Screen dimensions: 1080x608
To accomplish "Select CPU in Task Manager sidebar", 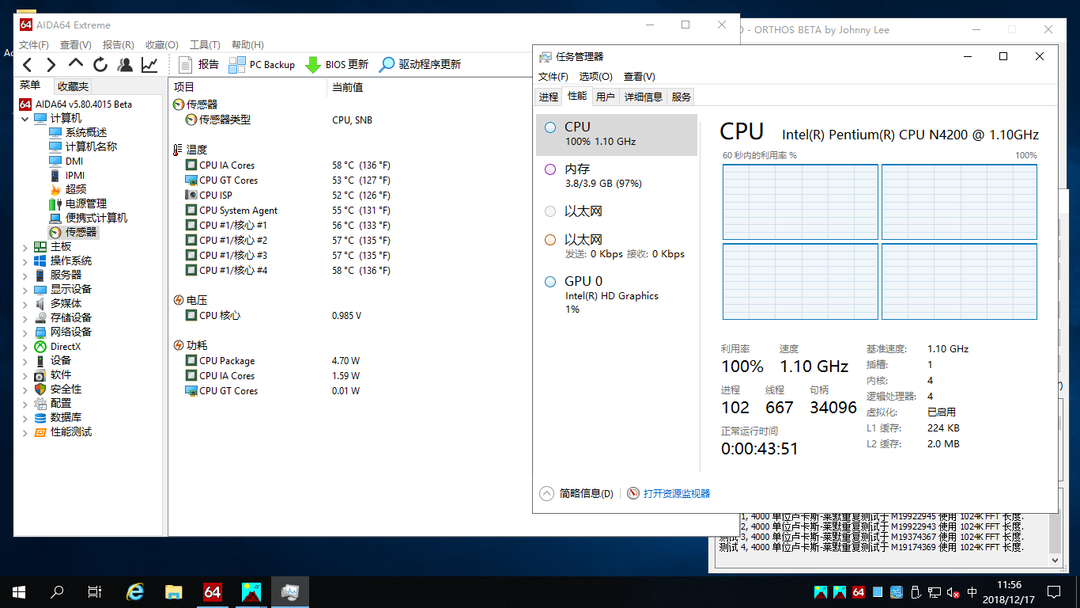I will click(x=616, y=134).
